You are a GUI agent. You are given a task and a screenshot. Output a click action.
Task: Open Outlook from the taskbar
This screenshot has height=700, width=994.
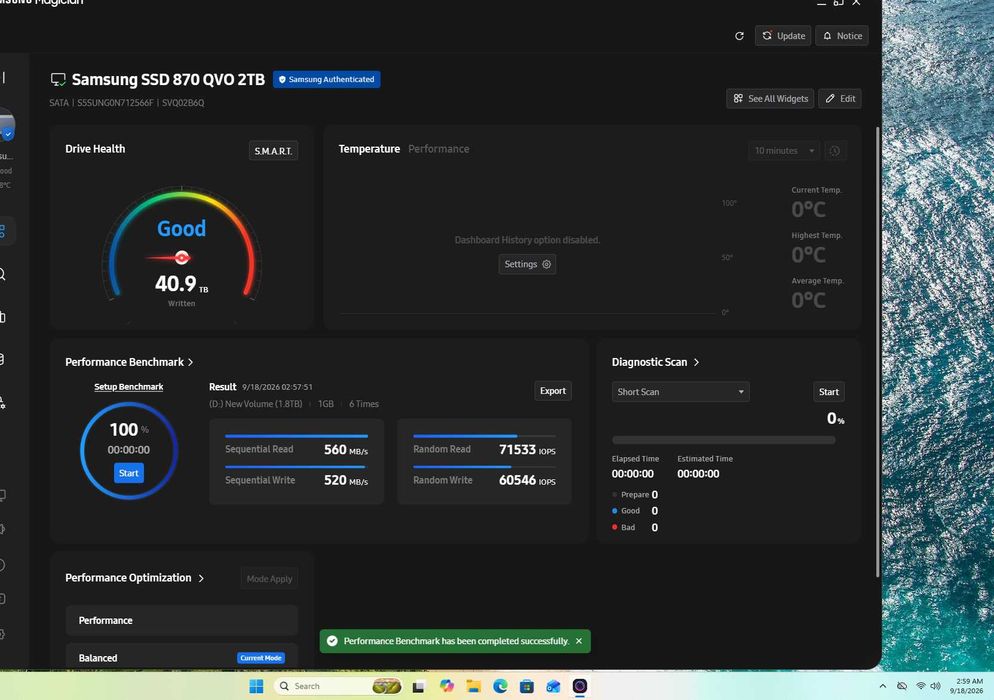pos(553,686)
